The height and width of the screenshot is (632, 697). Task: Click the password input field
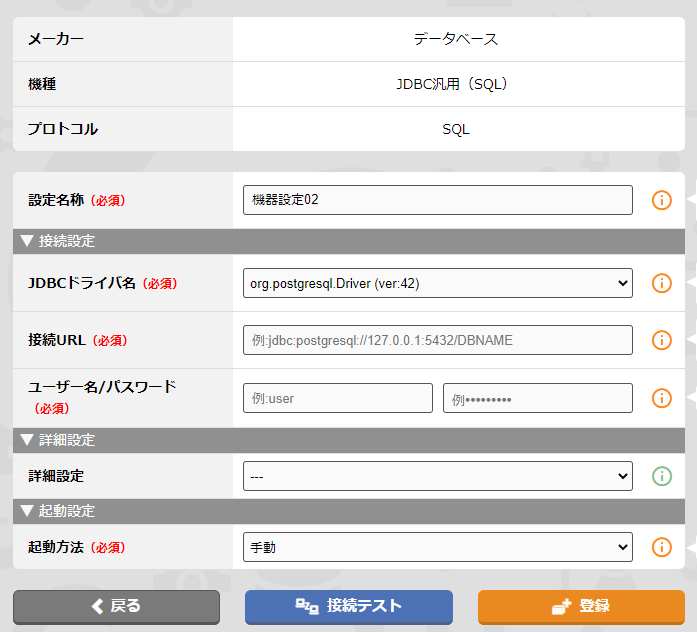pyautogui.click(x=537, y=398)
